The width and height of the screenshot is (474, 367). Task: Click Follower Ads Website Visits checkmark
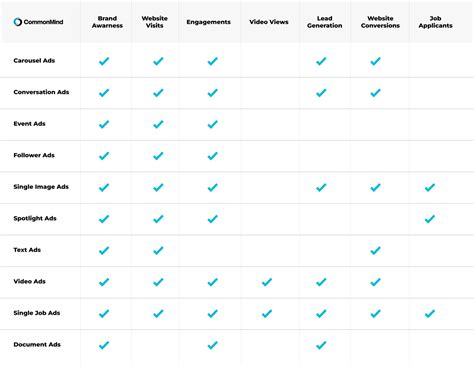coord(158,156)
